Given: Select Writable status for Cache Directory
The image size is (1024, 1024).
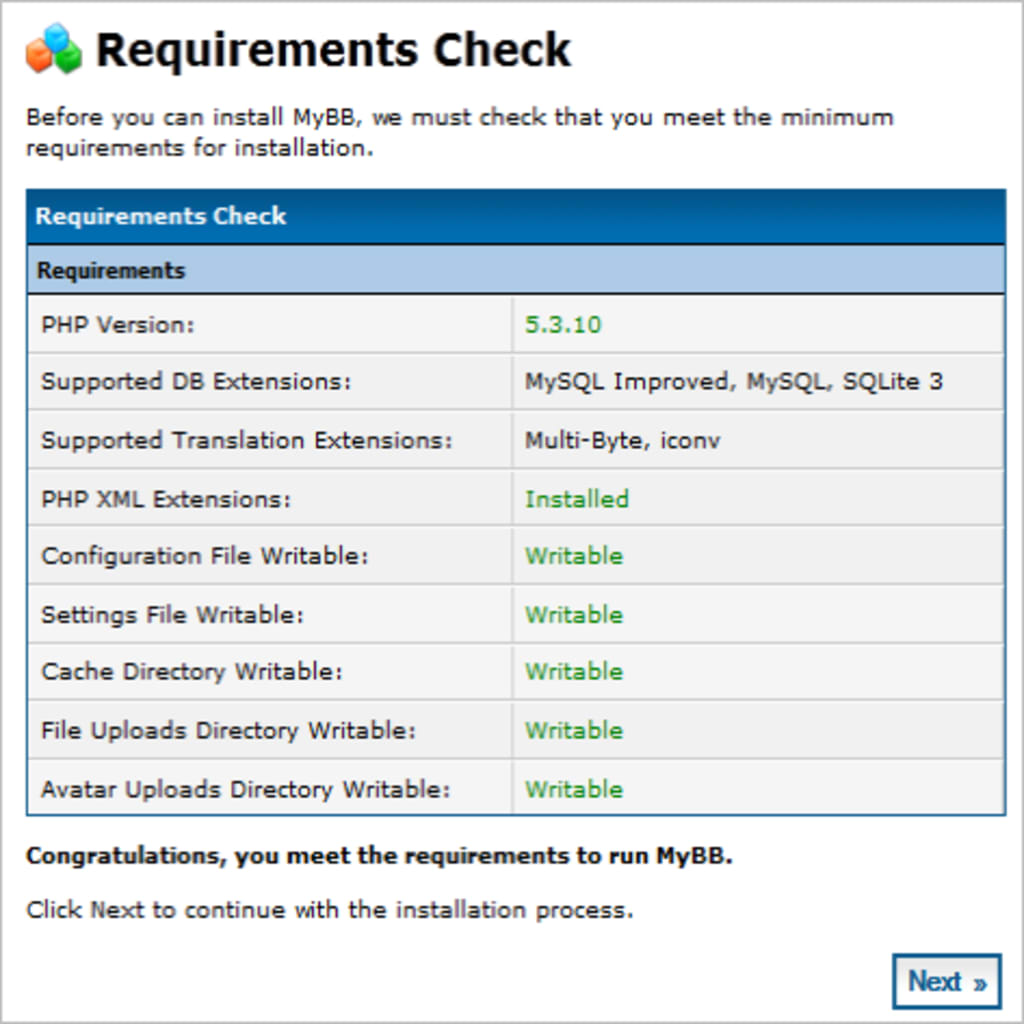Looking at the screenshot, I should (x=574, y=671).
